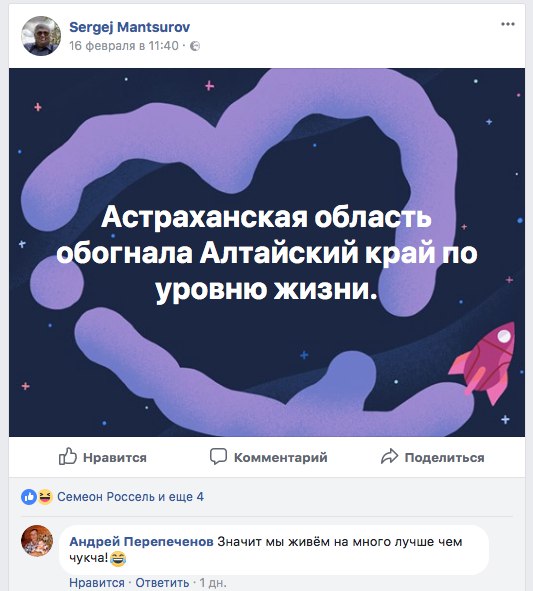533x591 pixels.
Task: Click the laughing haha reaction icon
Action: [45, 497]
